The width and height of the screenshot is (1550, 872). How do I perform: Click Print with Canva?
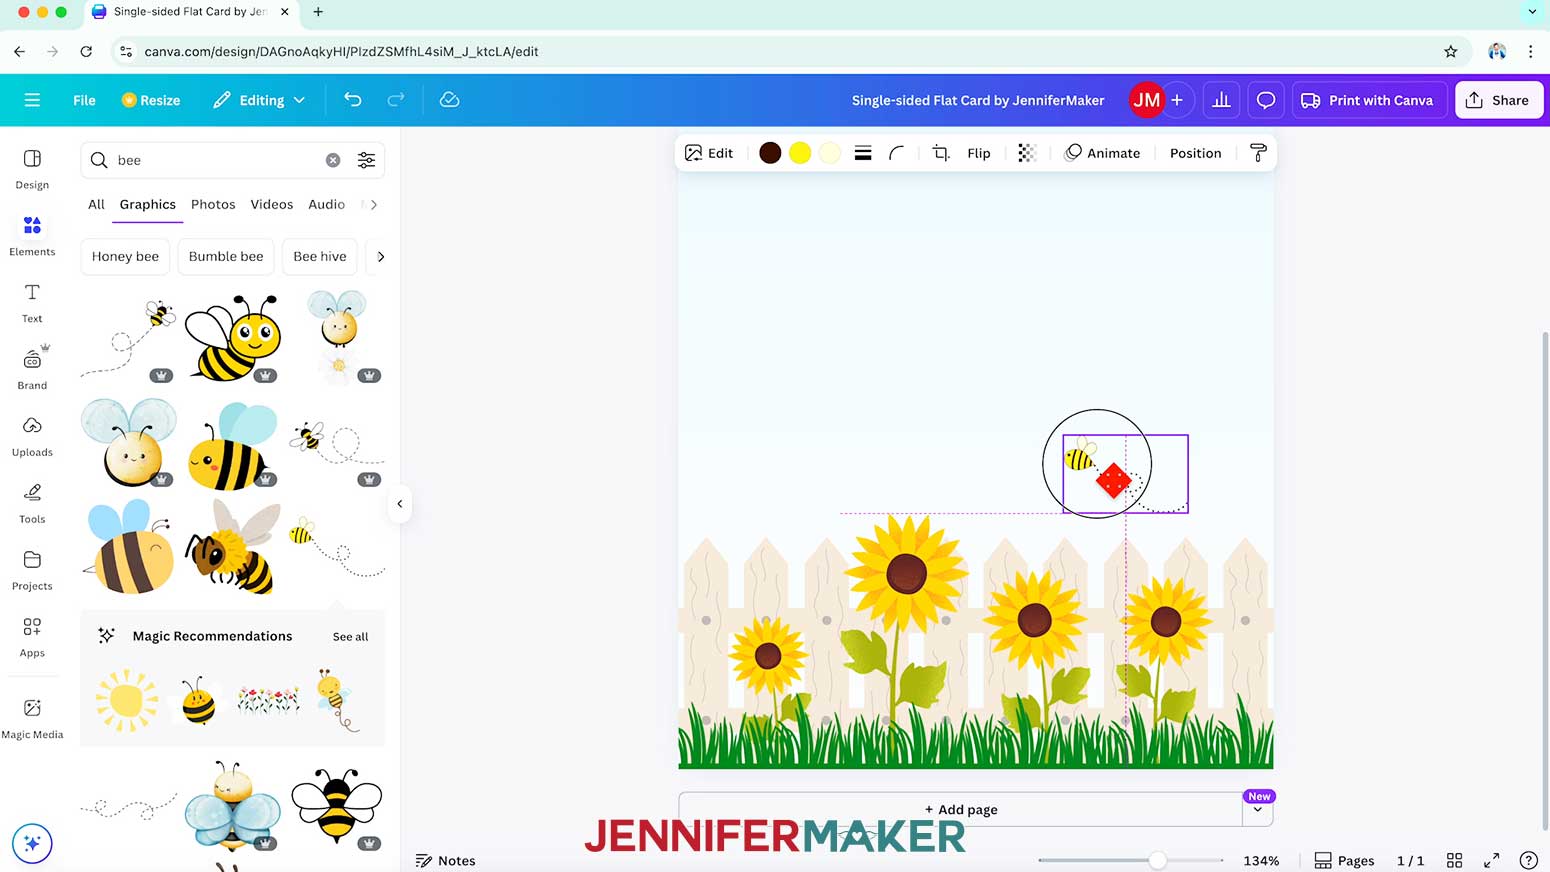coord(1367,100)
